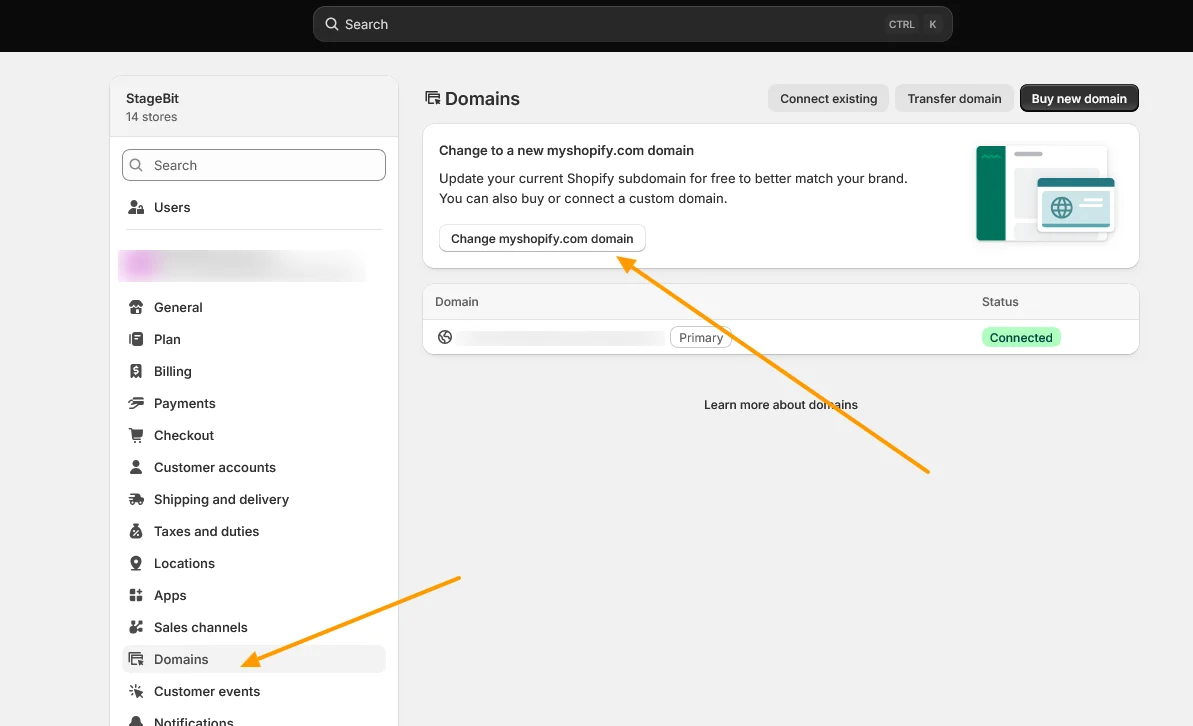Click the Notifications bell icon
This screenshot has height=726, width=1193.
coord(136,721)
